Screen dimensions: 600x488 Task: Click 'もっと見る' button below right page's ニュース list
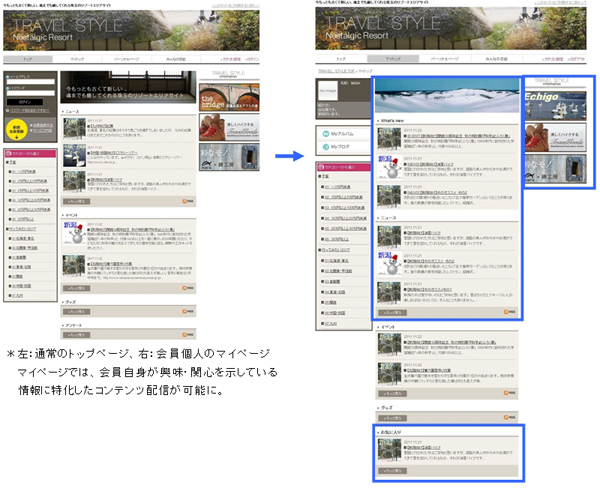click(x=393, y=312)
